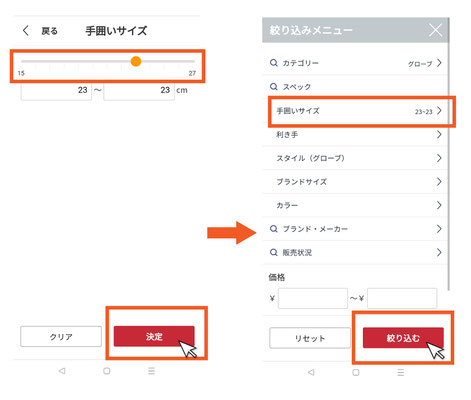Viewport: 471px width, 400px height.
Task: Open the カラー filter row
Action: (355, 205)
